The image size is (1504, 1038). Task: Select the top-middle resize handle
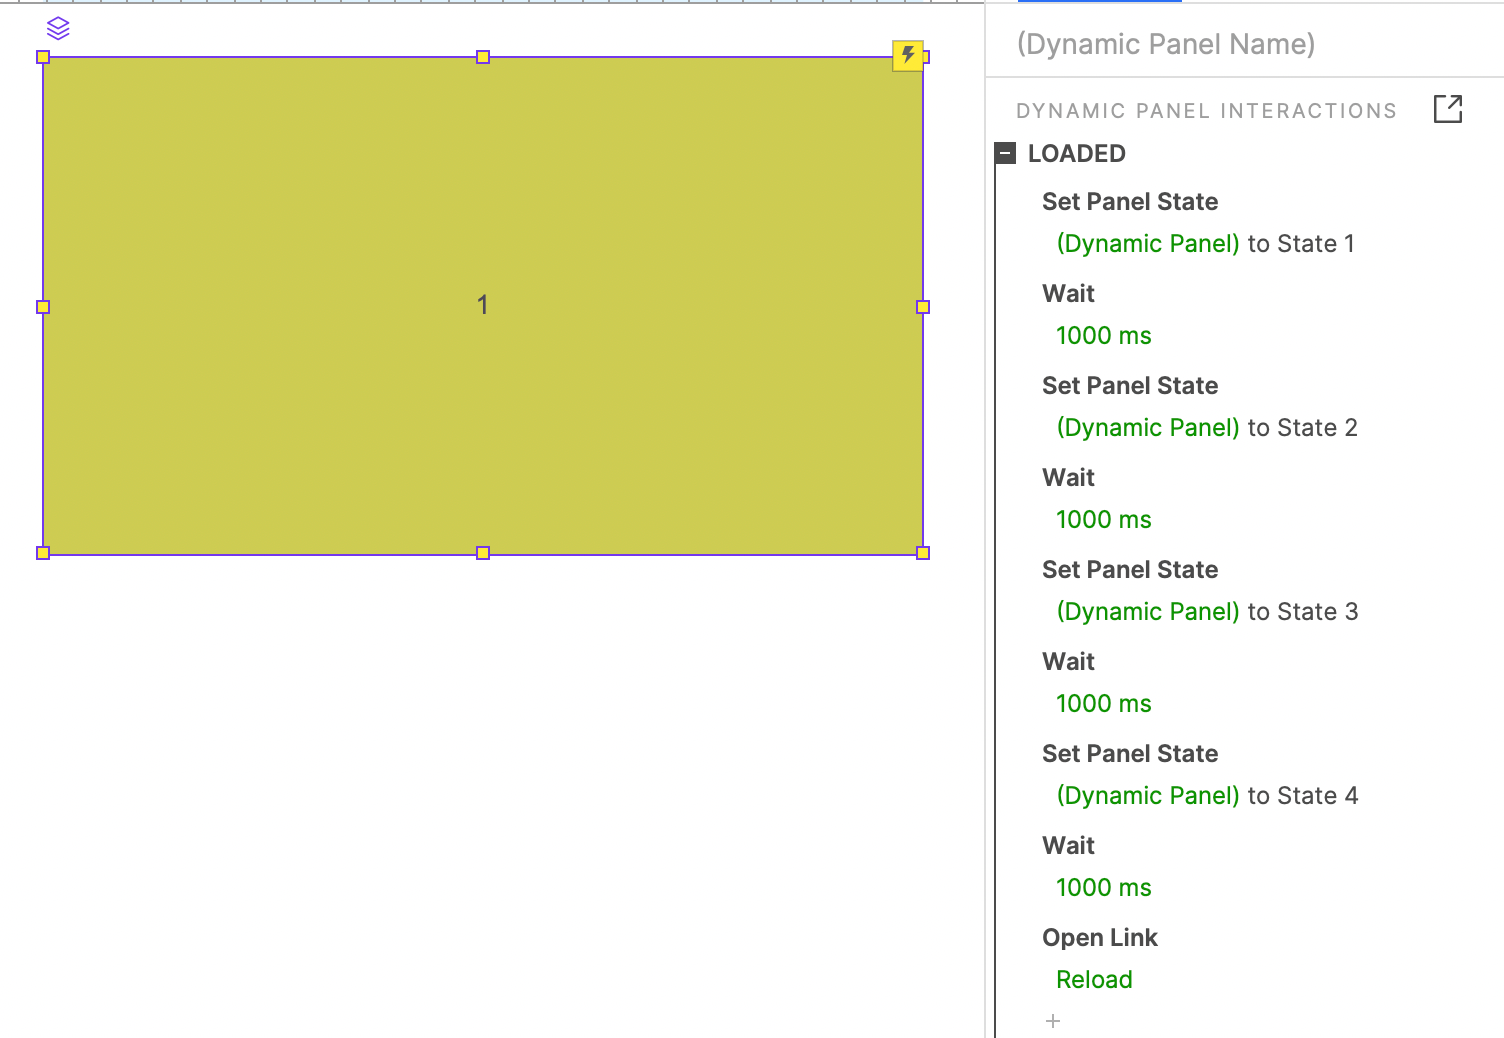(x=483, y=57)
